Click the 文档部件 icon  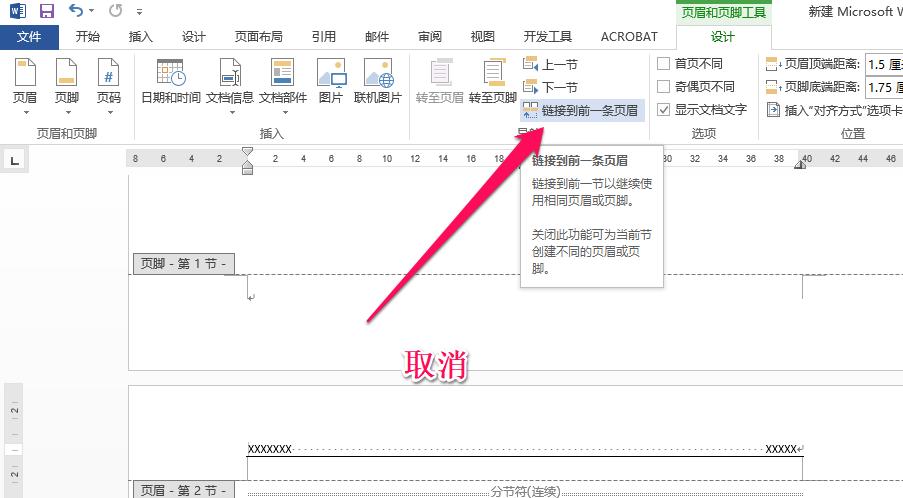282,73
